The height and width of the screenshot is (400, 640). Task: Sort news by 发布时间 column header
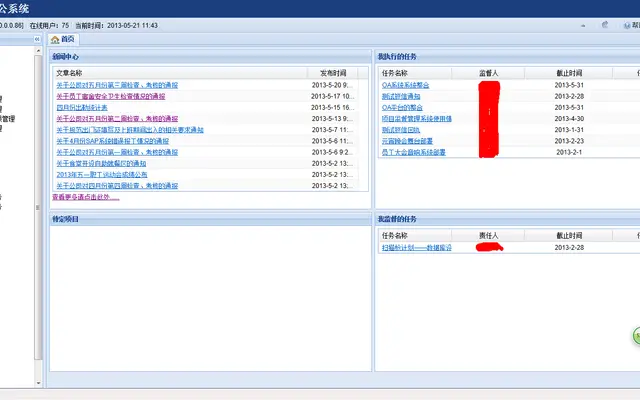click(x=333, y=73)
